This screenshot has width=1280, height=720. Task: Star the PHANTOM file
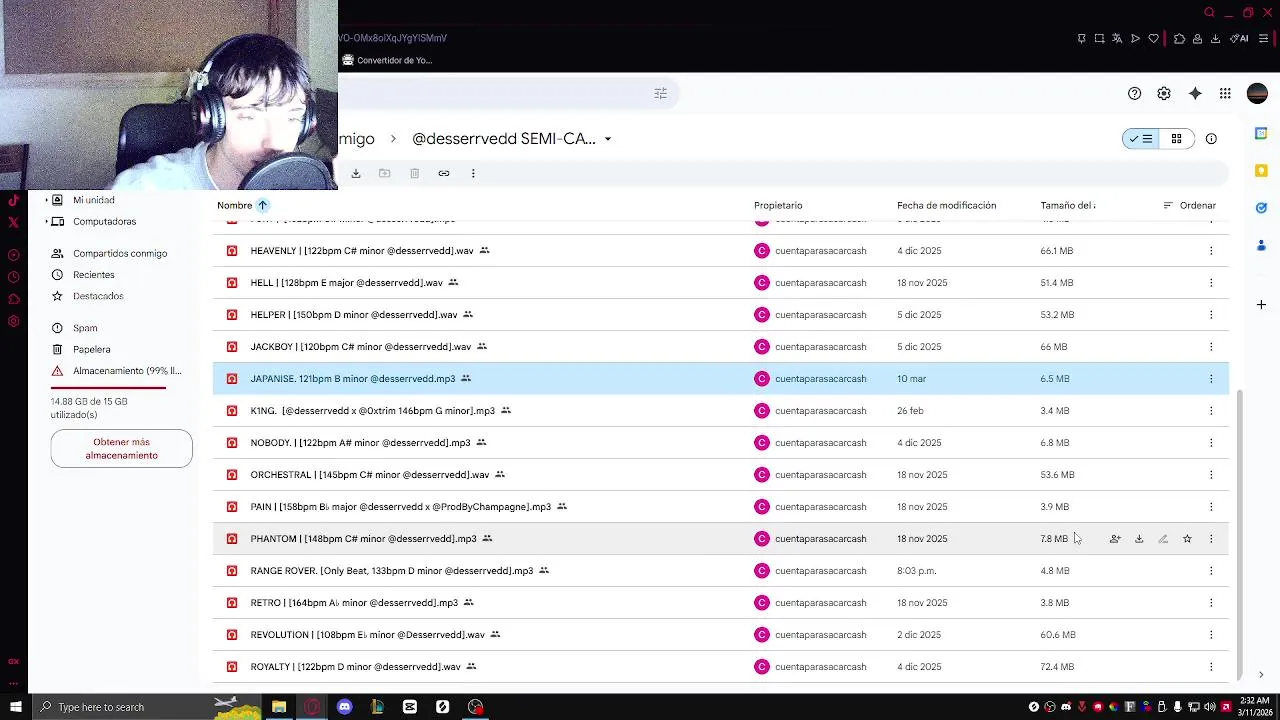pyautogui.click(x=1187, y=539)
